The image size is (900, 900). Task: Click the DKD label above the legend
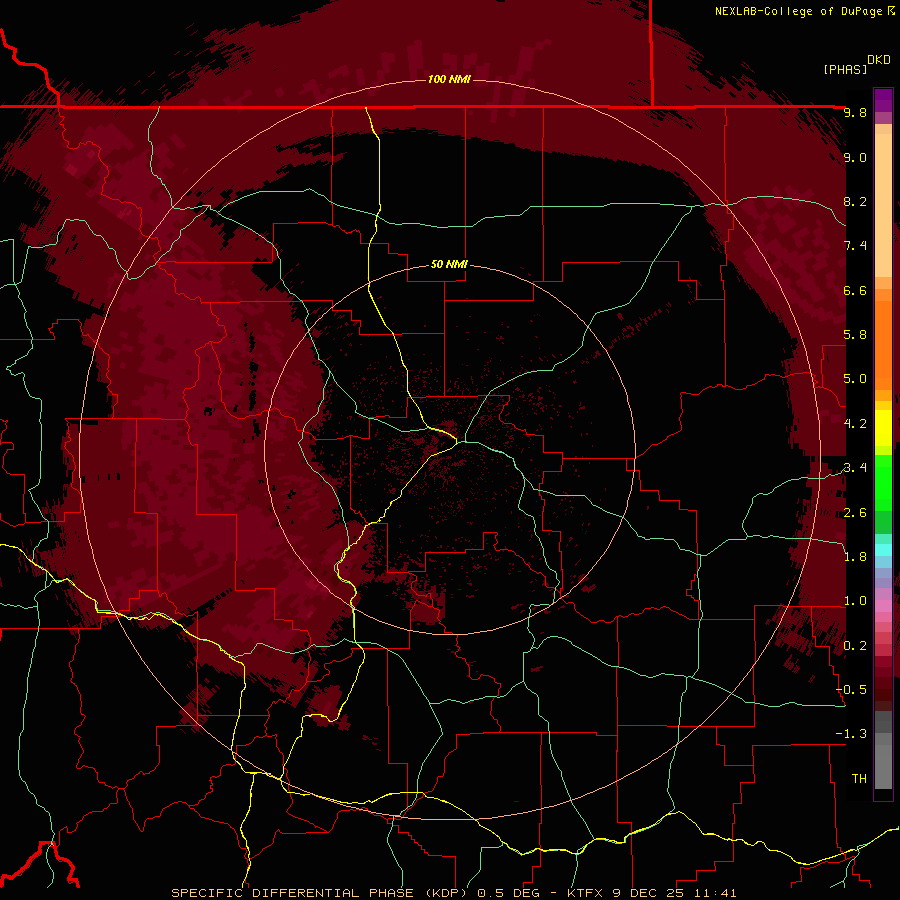point(879,60)
